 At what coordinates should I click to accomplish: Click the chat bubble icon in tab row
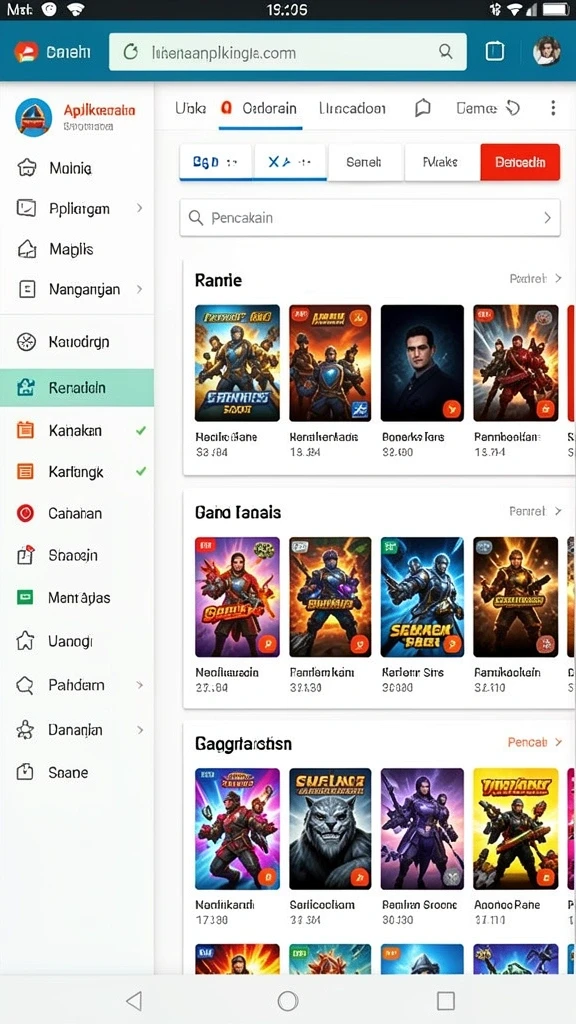click(x=423, y=108)
